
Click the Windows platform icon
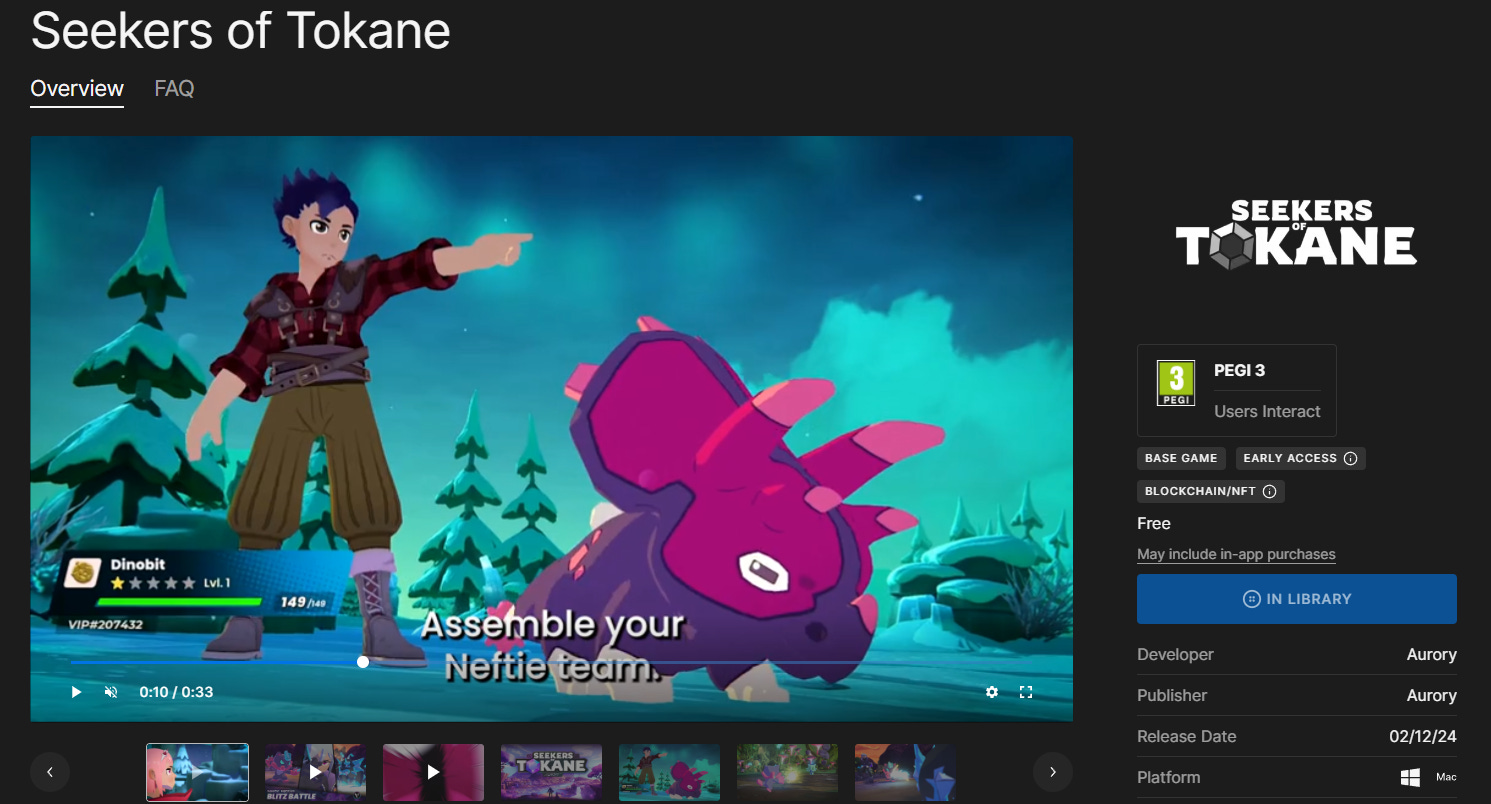(1411, 777)
